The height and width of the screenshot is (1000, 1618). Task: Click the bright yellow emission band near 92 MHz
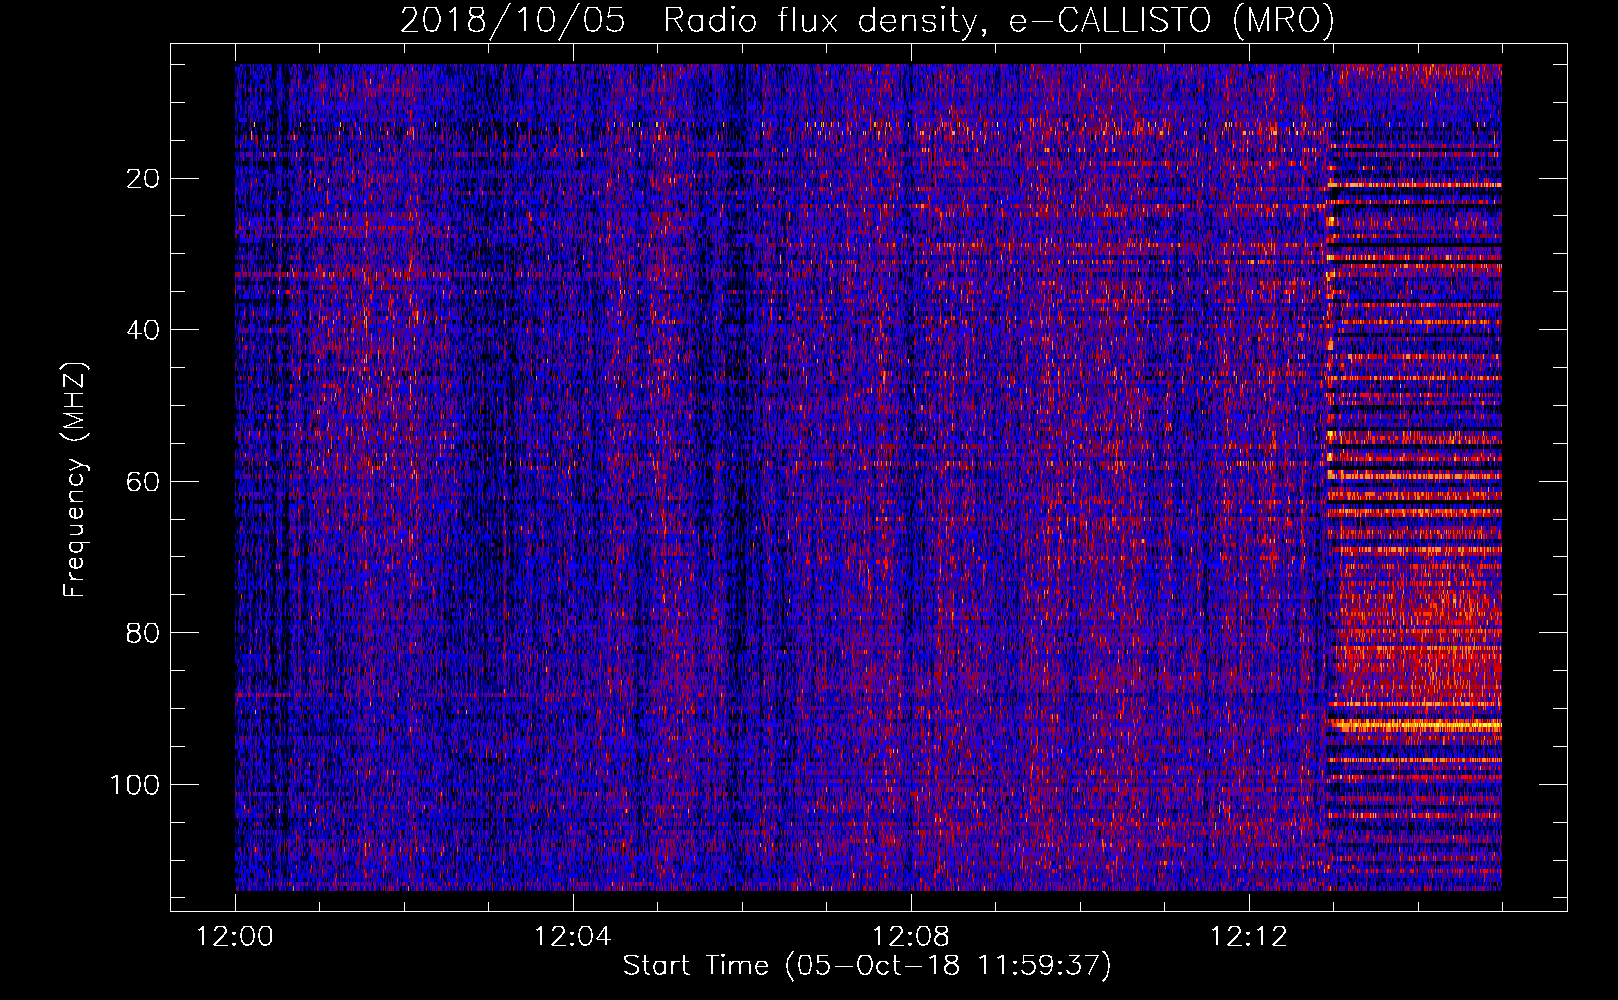(1415, 725)
